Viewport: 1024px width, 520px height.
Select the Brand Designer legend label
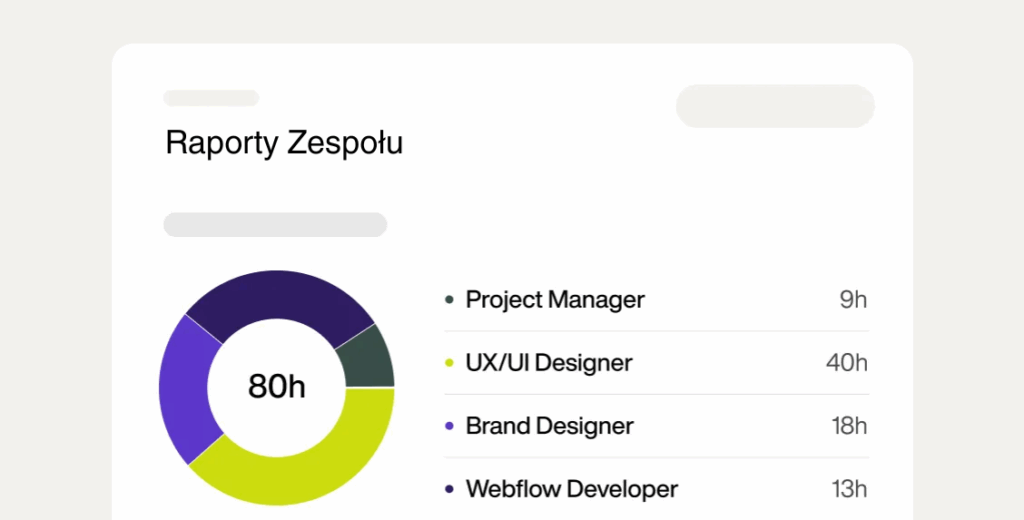(x=549, y=426)
